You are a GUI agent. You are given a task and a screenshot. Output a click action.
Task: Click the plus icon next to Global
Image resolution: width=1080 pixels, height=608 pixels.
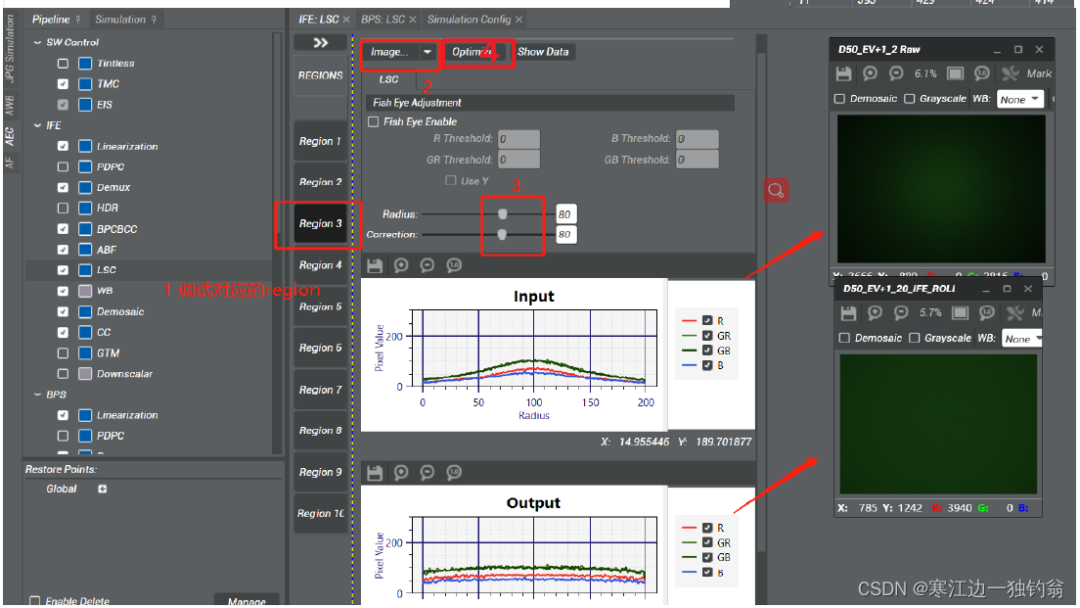click(103, 489)
